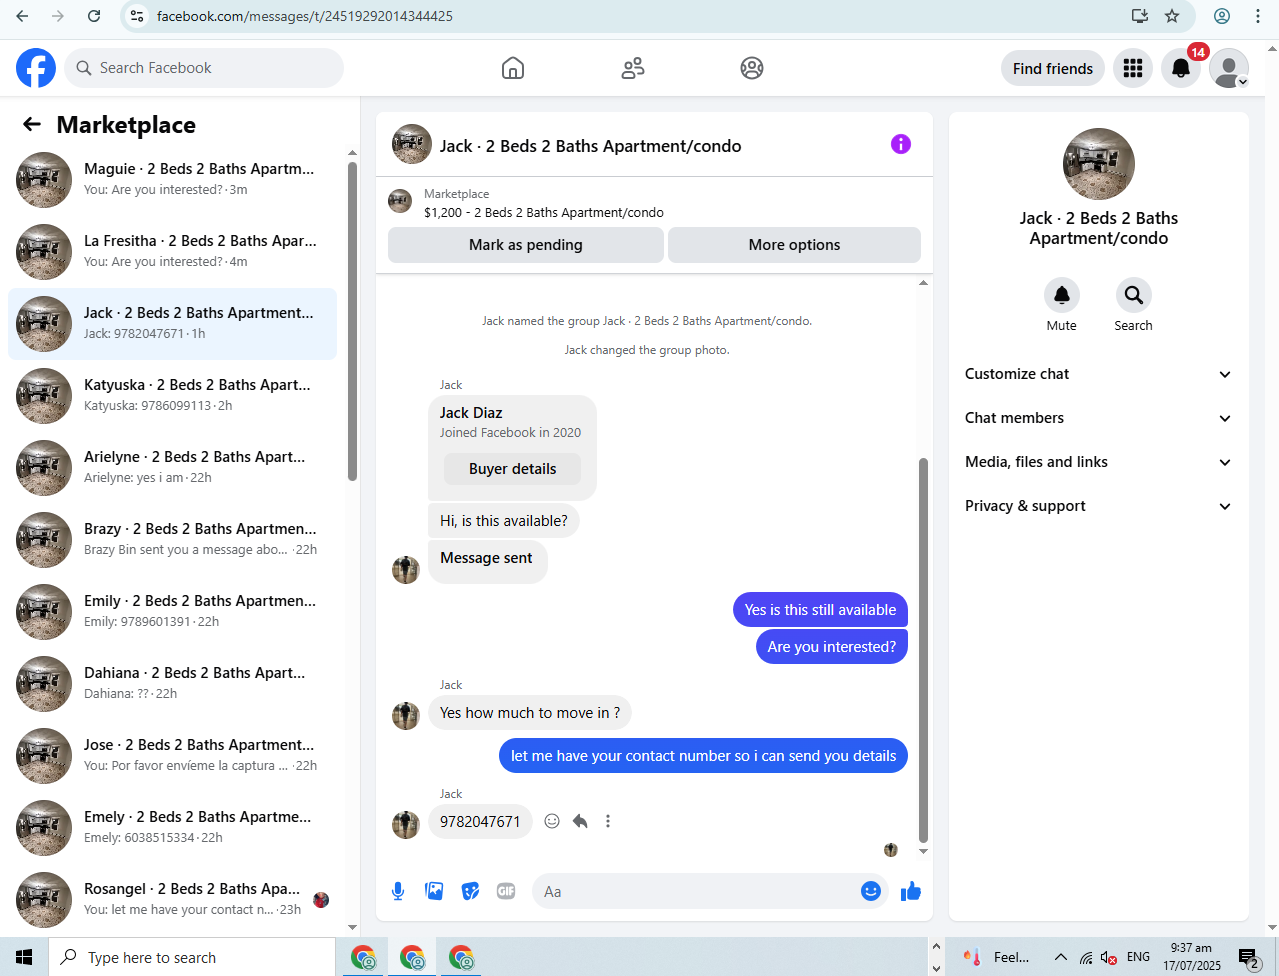Open Rosangel conversation
The image size is (1279, 976).
click(172, 900)
